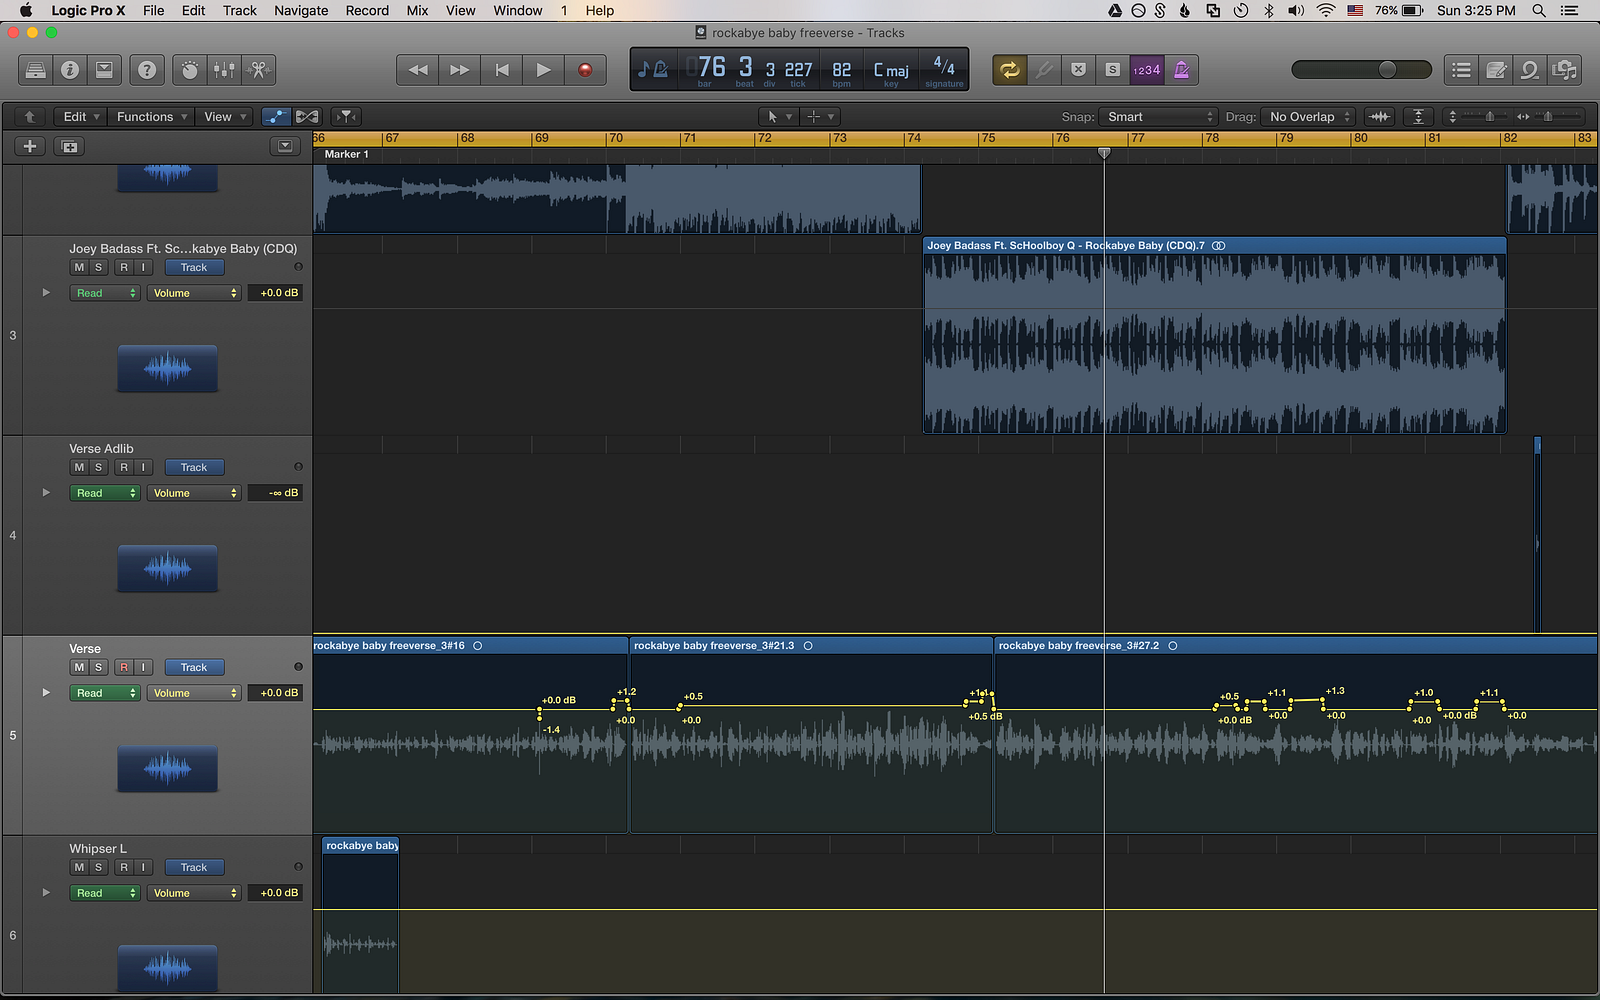Image resolution: width=1600 pixels, height=1000 pixels.
Task: Open the Smart Controls knob icon
Action: point(190,70)
